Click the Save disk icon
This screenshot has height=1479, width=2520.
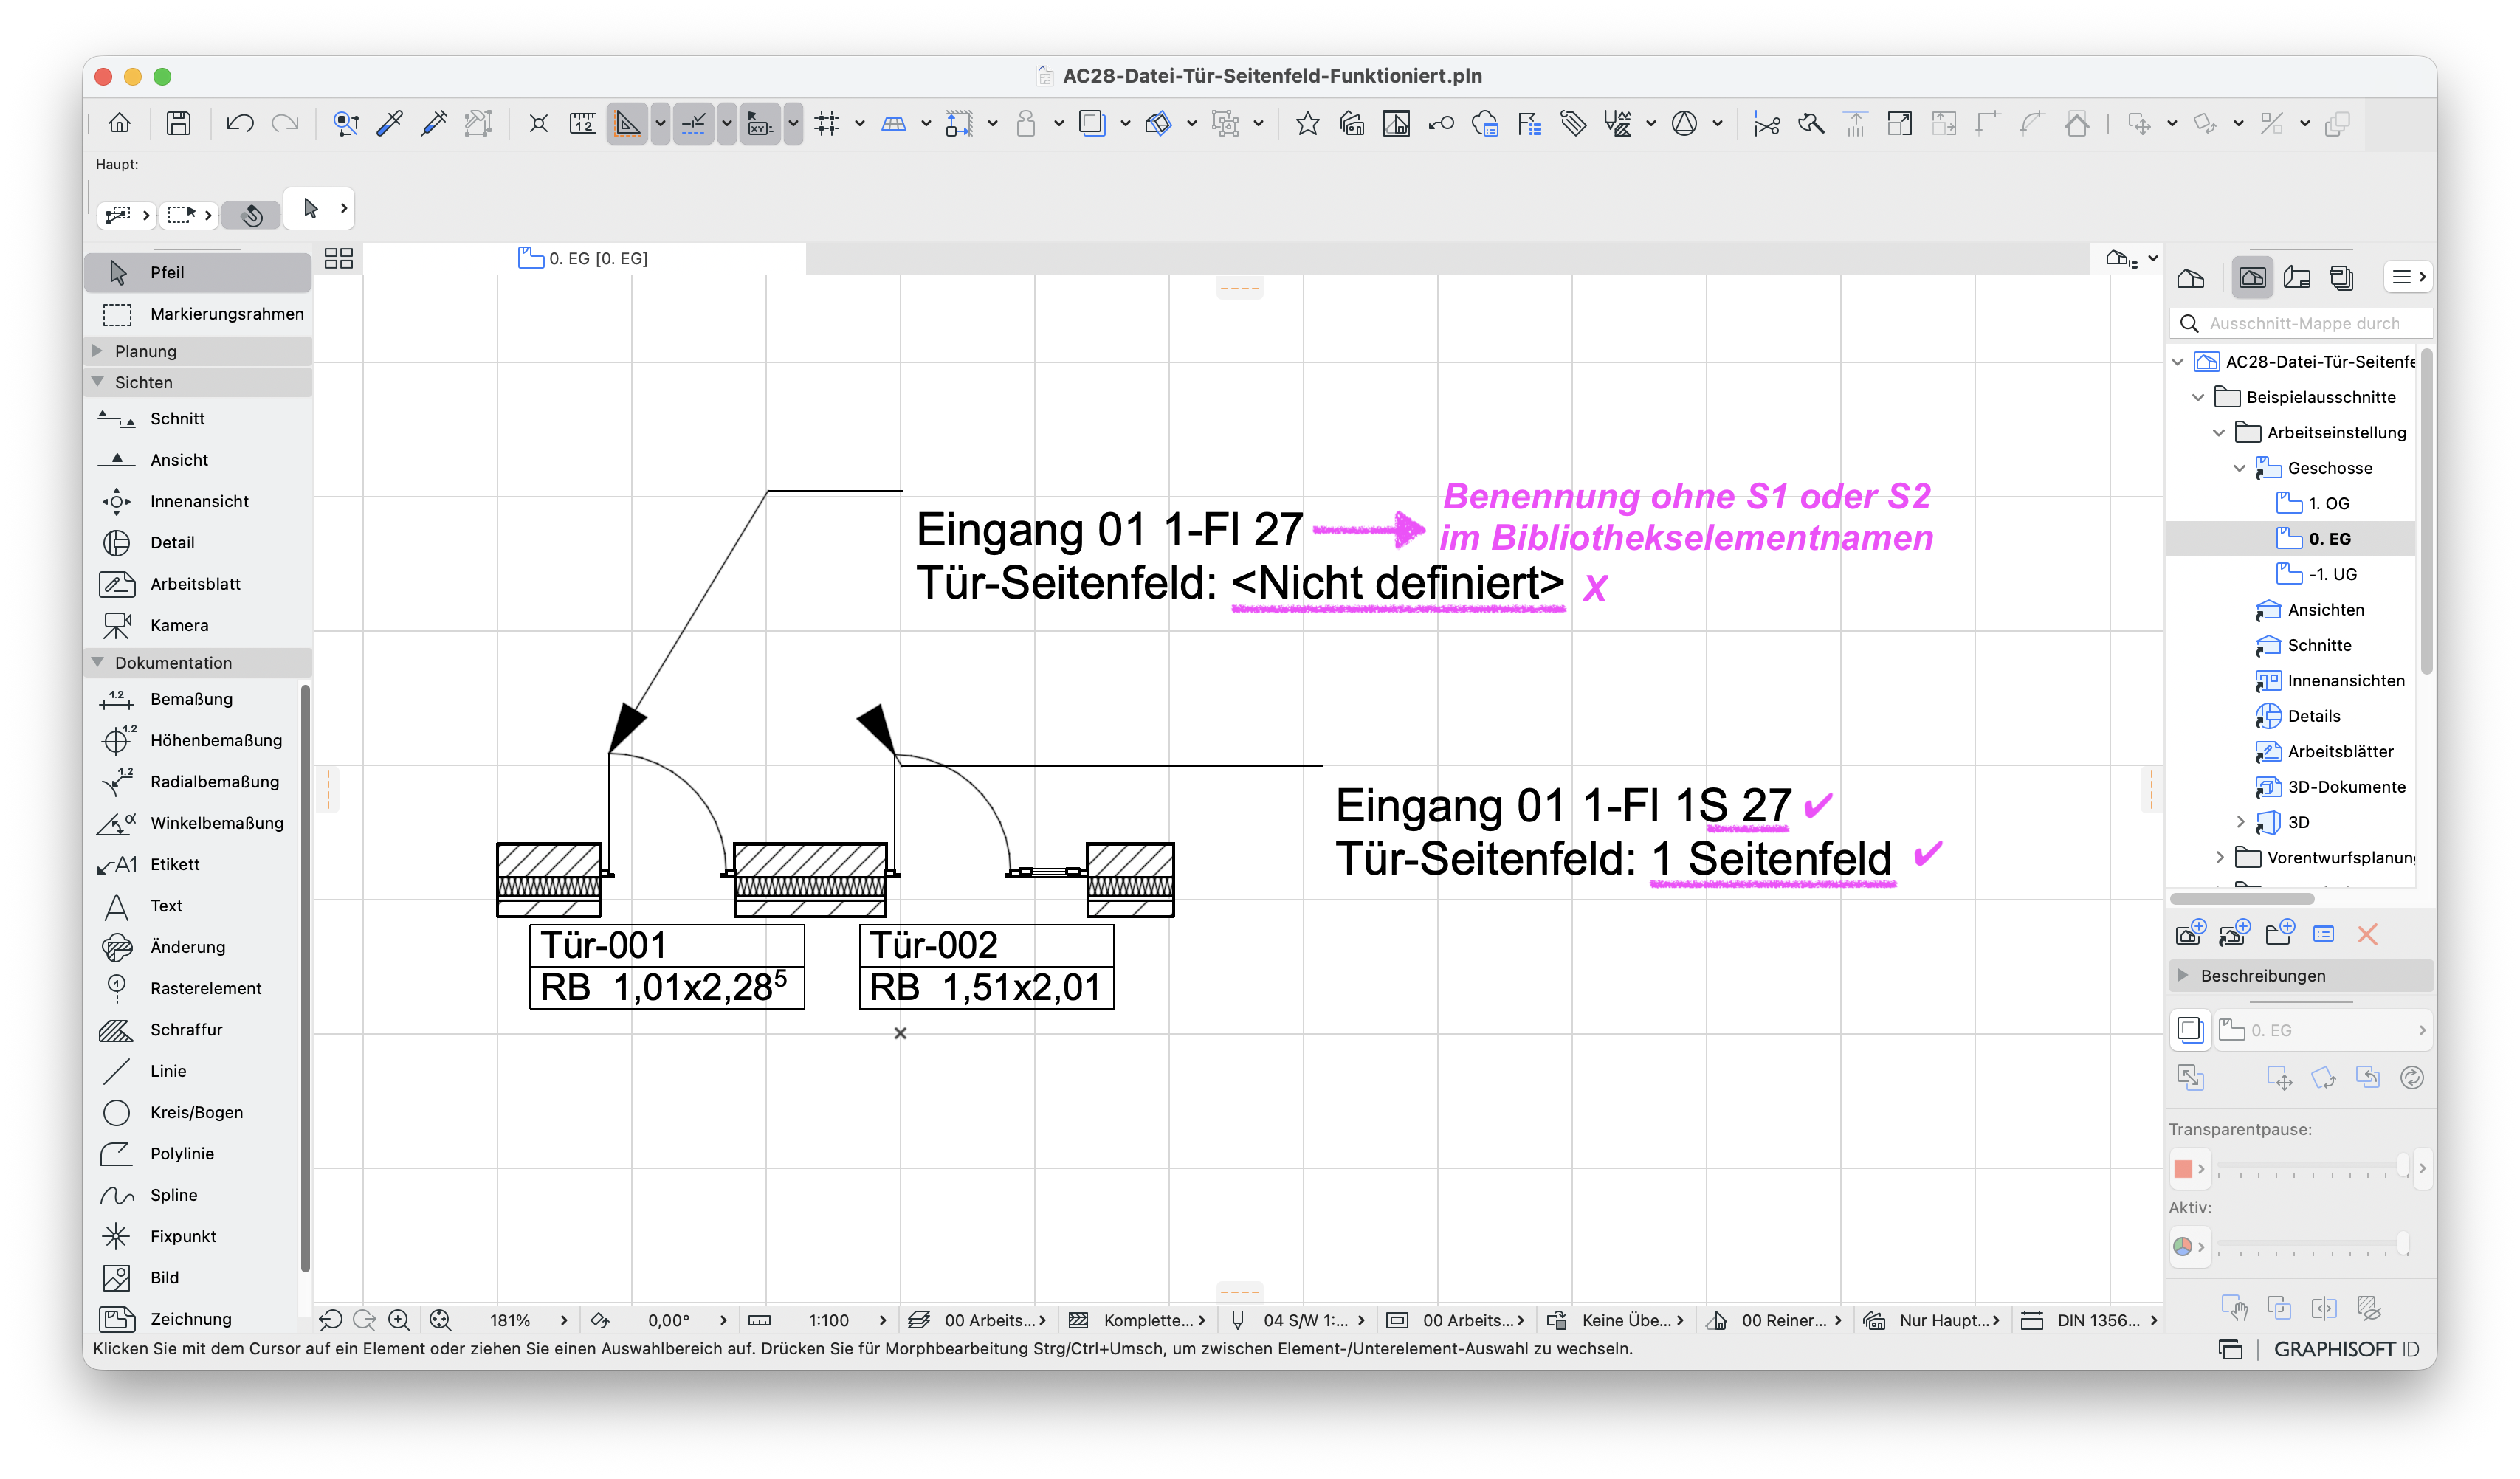click(x=178, y=123)
